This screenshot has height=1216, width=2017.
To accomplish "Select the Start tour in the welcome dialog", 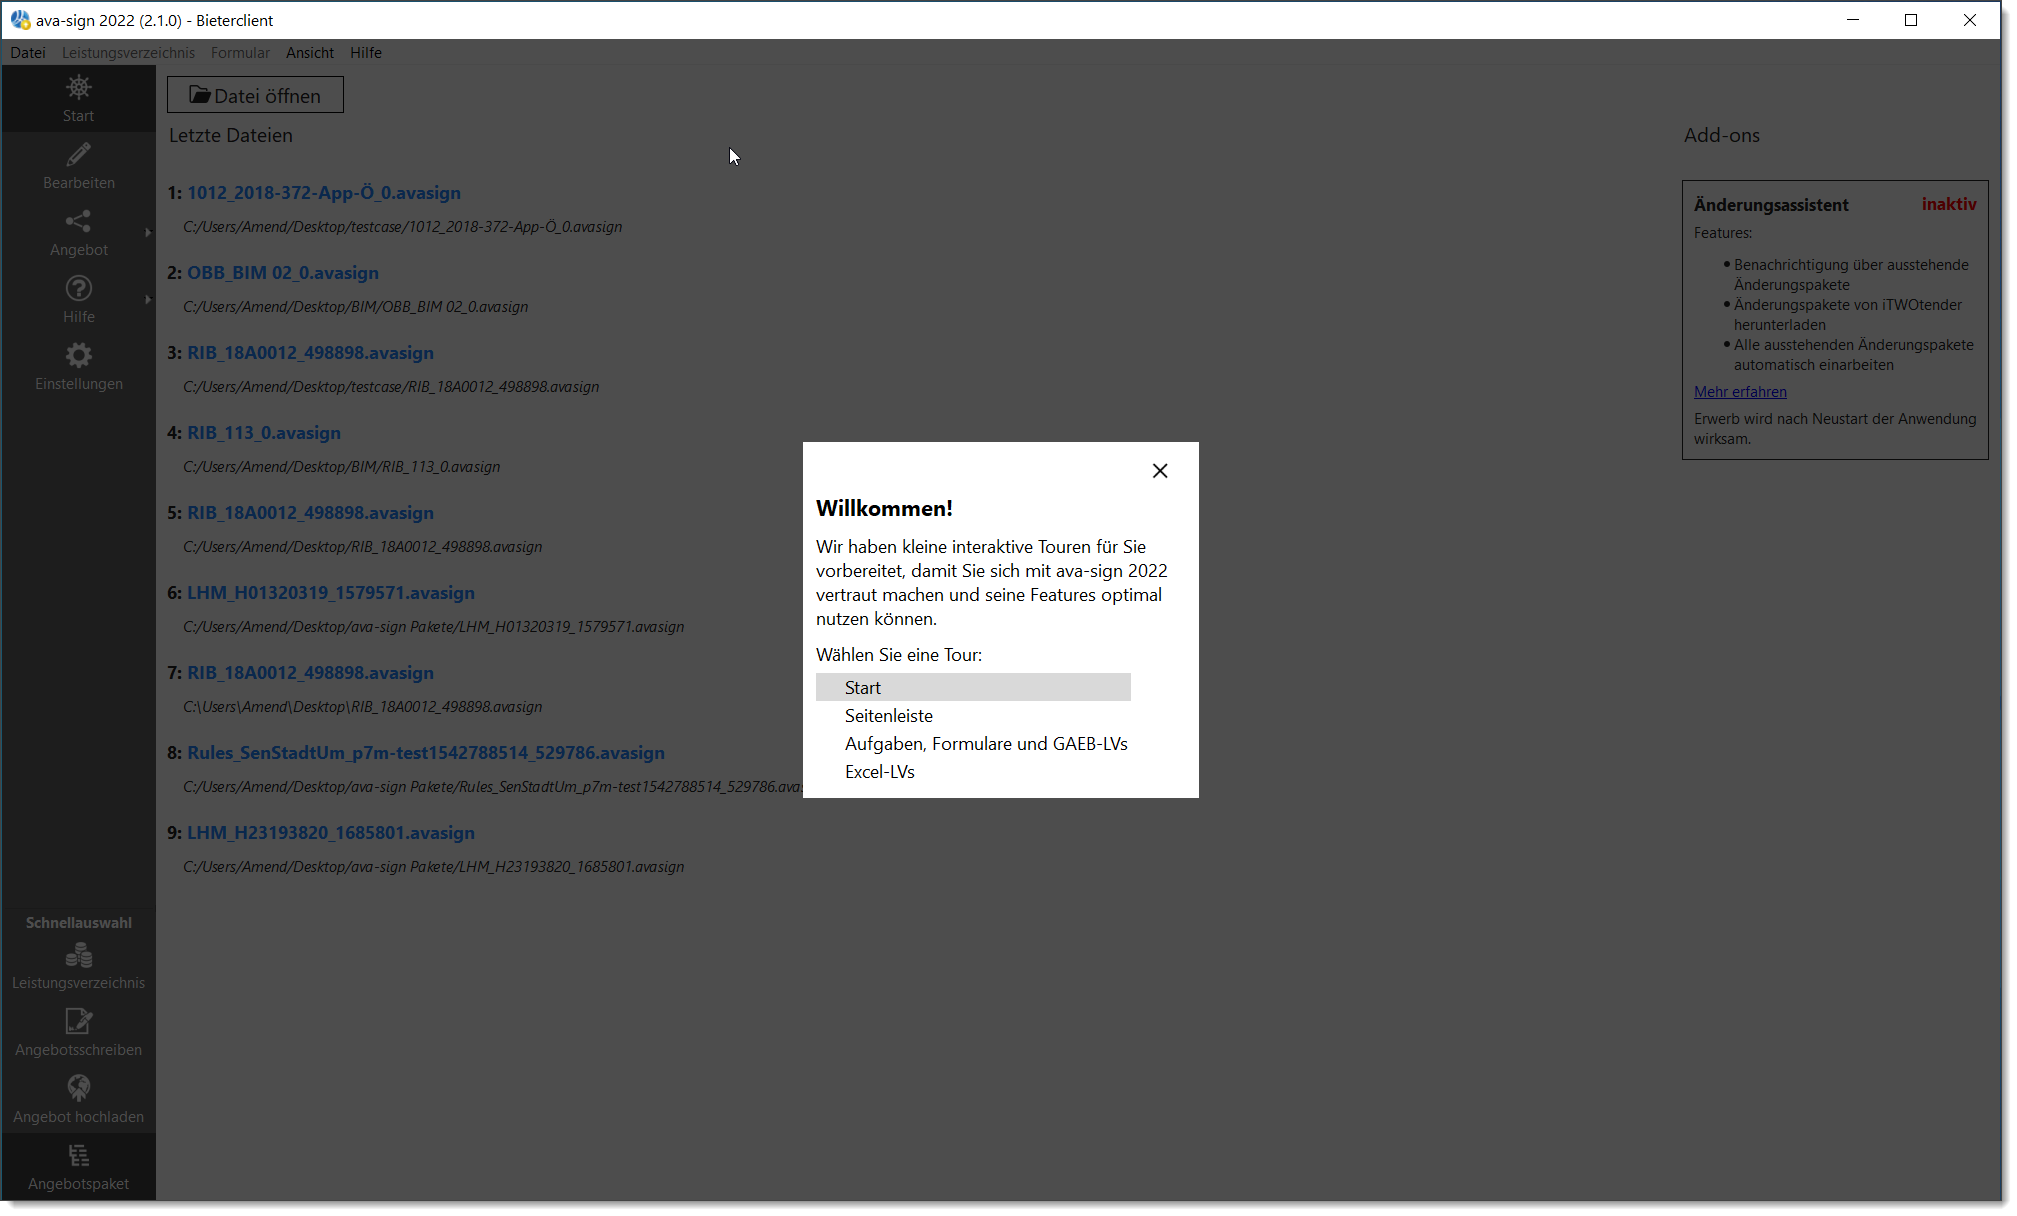I will 972,687.
